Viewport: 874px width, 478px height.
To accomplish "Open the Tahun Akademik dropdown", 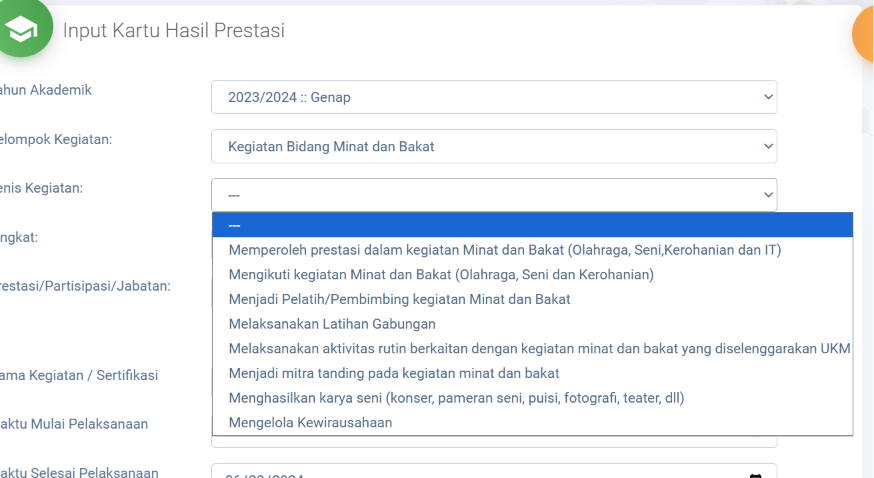I will click(x=494, y=97).
